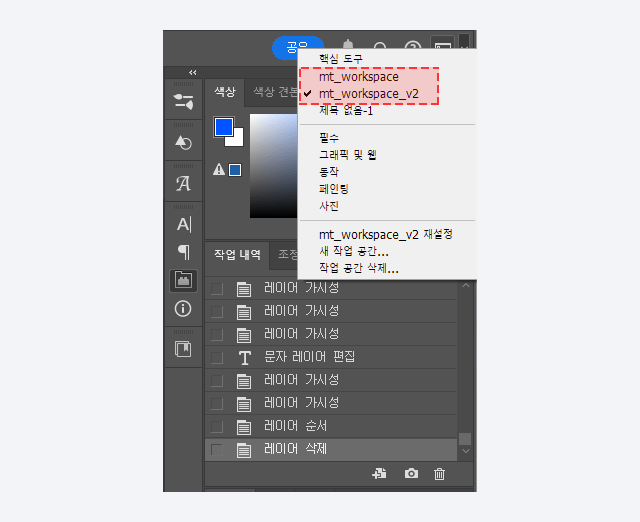Click document icon beside 레이어 순서

244,427
